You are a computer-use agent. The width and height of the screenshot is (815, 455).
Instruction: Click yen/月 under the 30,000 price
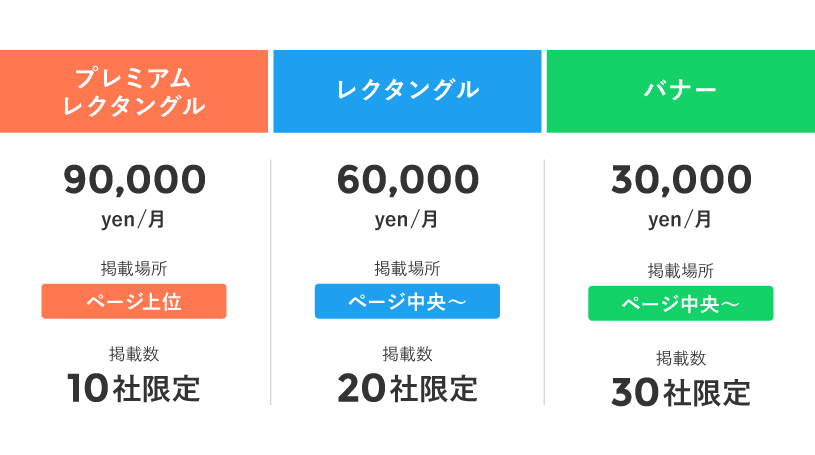pos(680,219)
